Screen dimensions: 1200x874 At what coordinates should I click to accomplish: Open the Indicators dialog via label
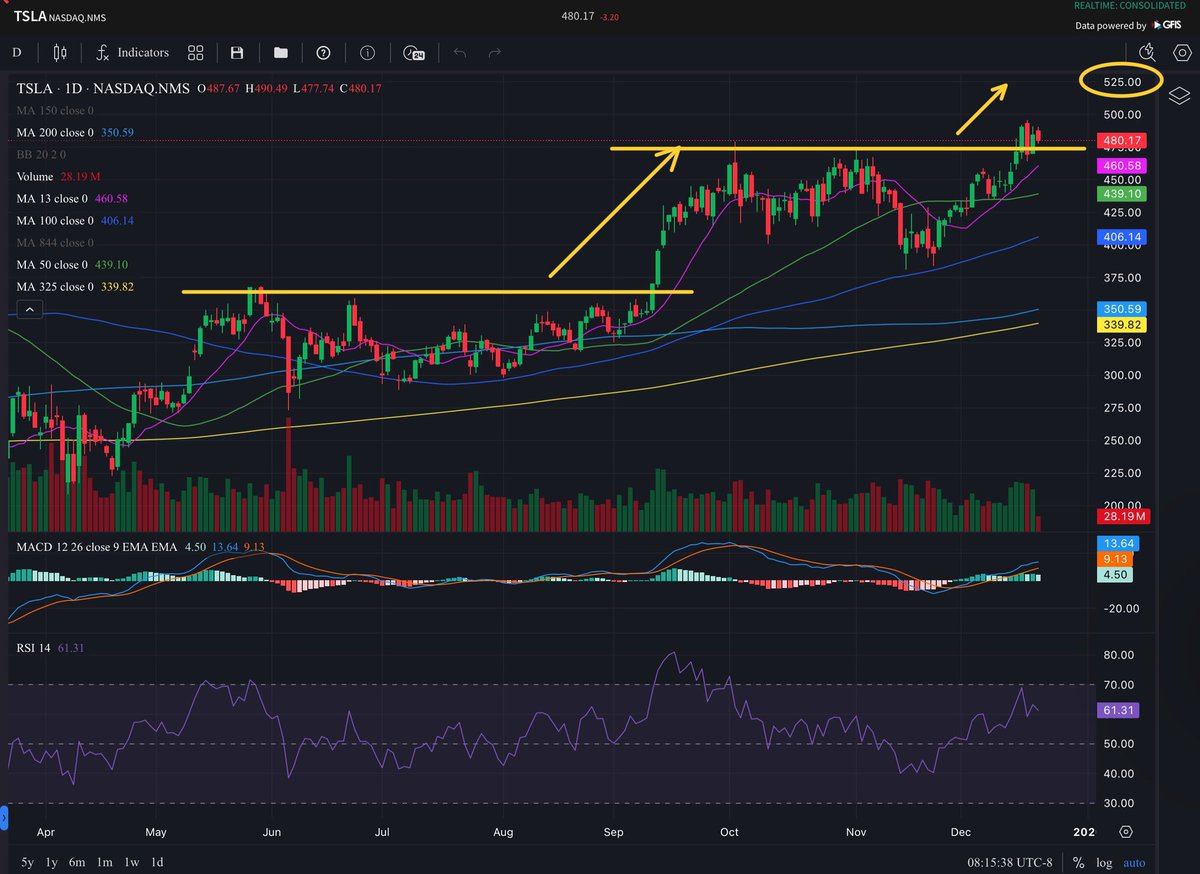pyautogui.click(x=143, y=52)
